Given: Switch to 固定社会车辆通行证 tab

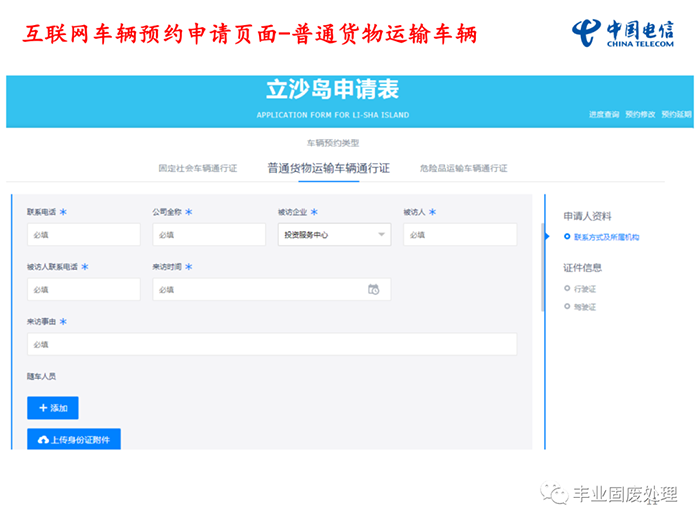Looking at the screenshot, I should click(x=198, y=168).
